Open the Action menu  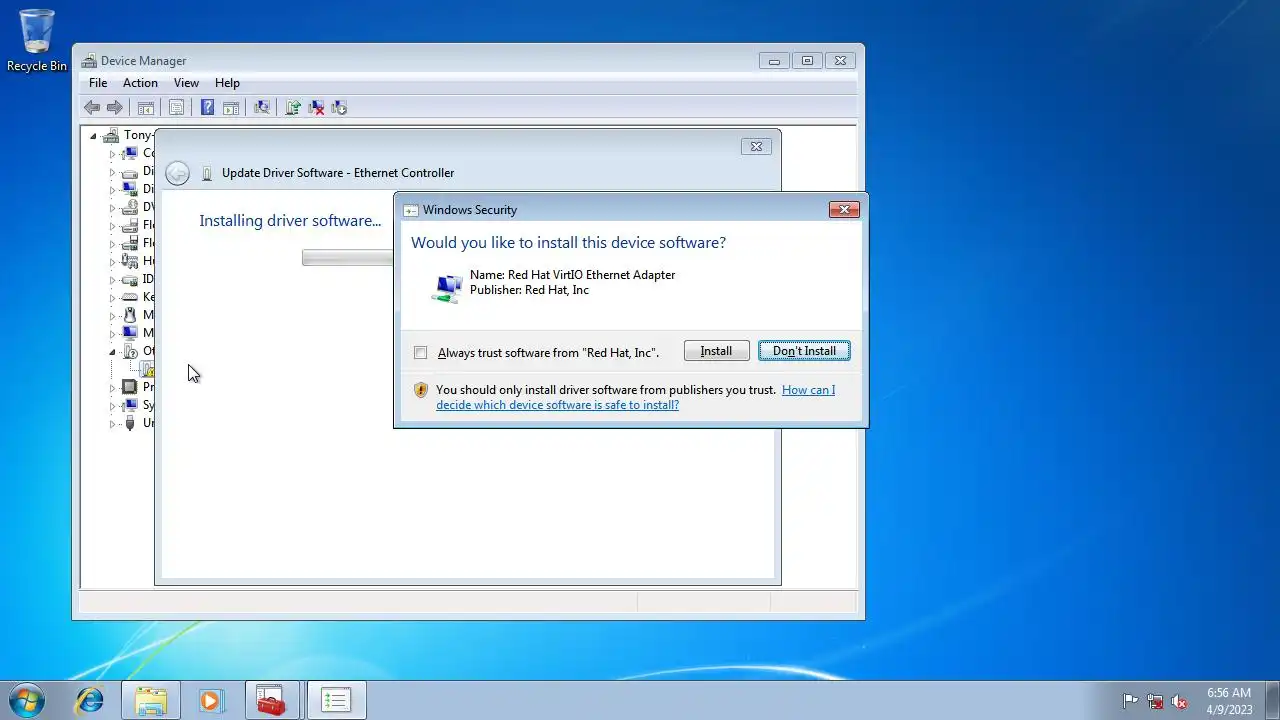[x=140, y=83]
